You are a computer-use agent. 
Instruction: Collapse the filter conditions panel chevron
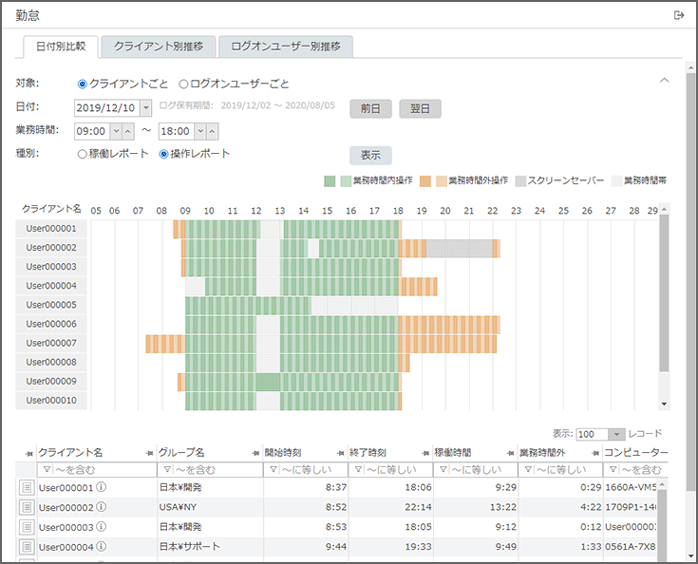coord(664,81)
